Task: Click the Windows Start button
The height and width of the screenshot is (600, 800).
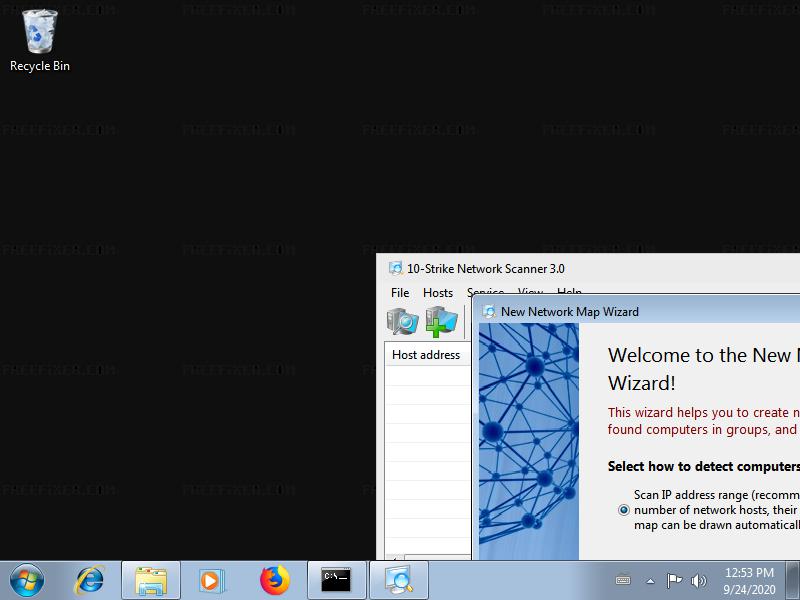Action: (27, 580)
